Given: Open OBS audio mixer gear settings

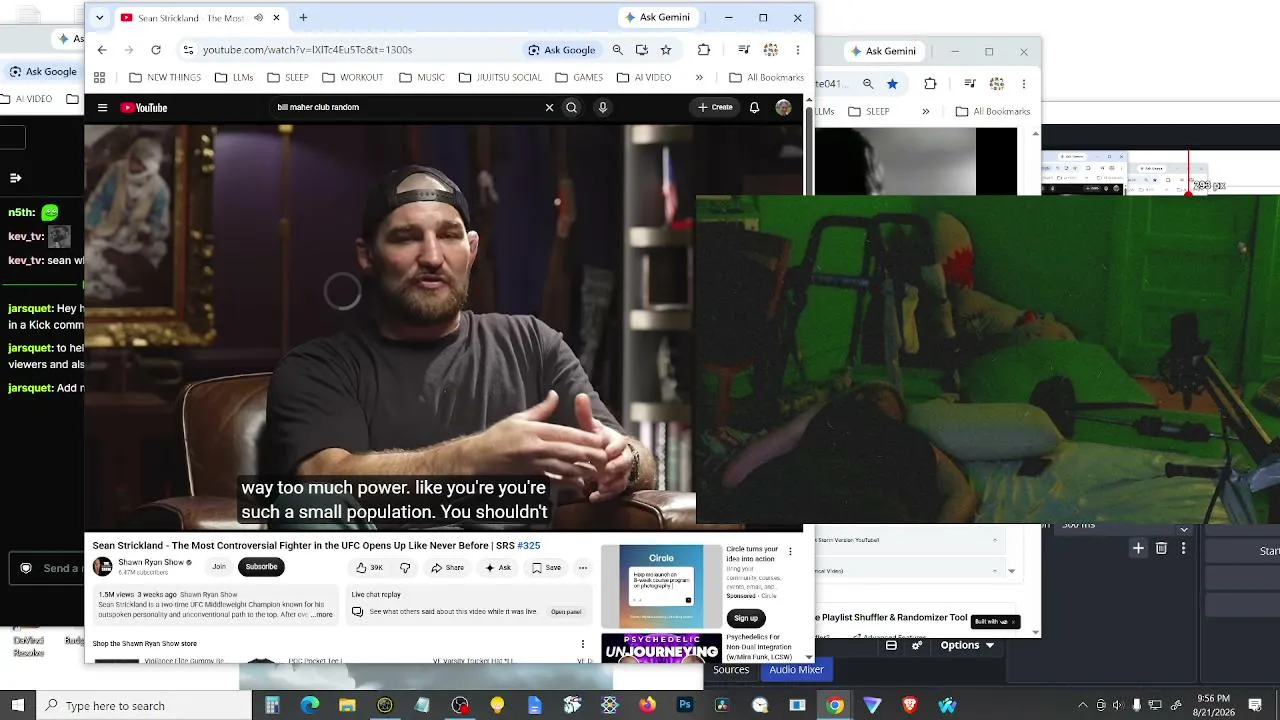Looking at the screenshot, I should [x=917, y=646].
